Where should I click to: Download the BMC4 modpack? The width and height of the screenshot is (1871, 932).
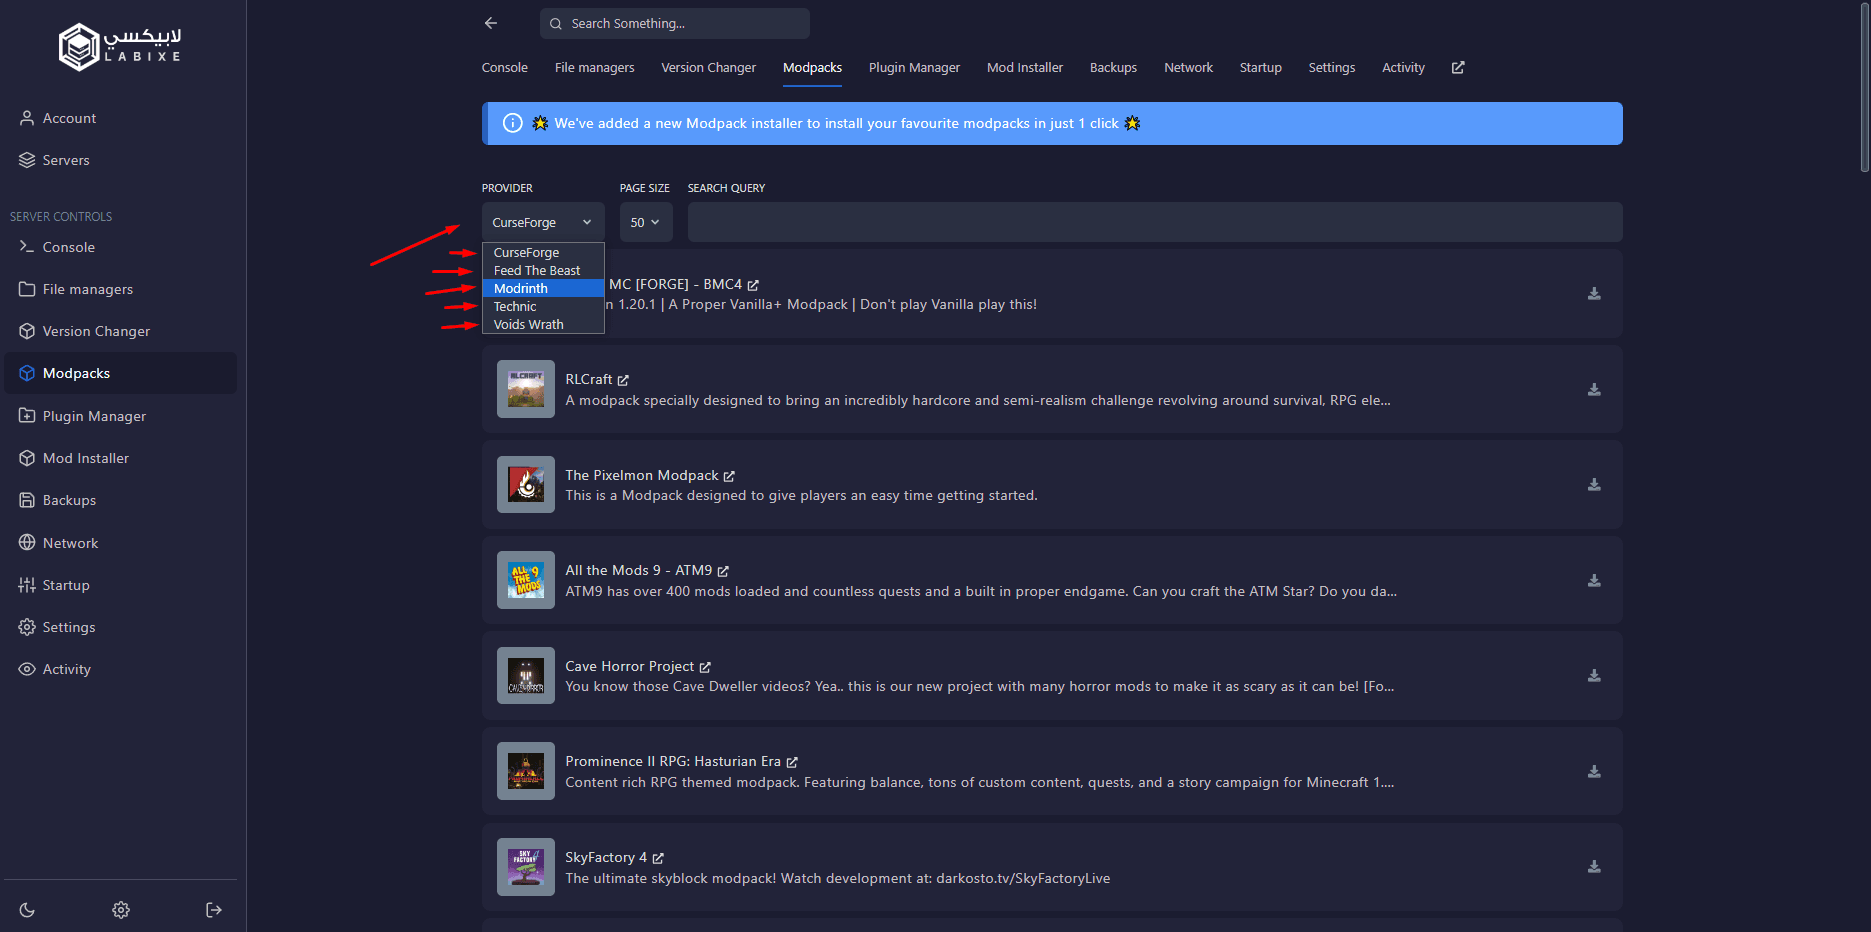[x=1594, y=294]
